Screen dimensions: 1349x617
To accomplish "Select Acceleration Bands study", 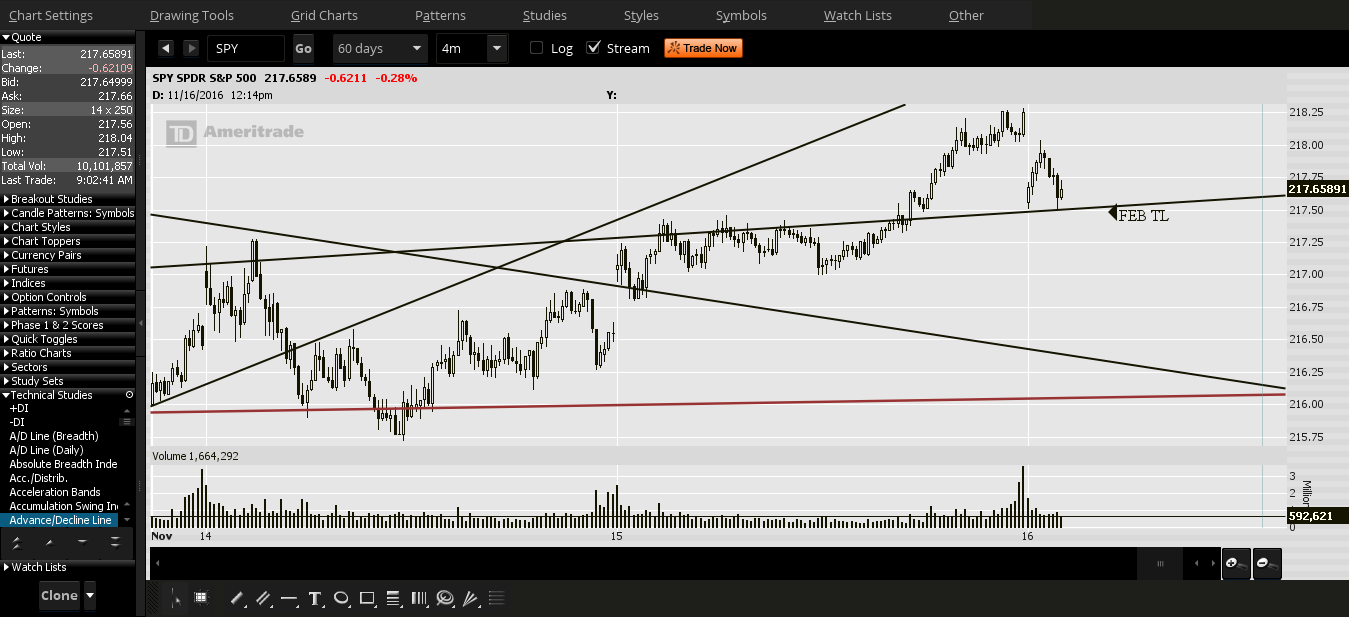I will point(55,492).
